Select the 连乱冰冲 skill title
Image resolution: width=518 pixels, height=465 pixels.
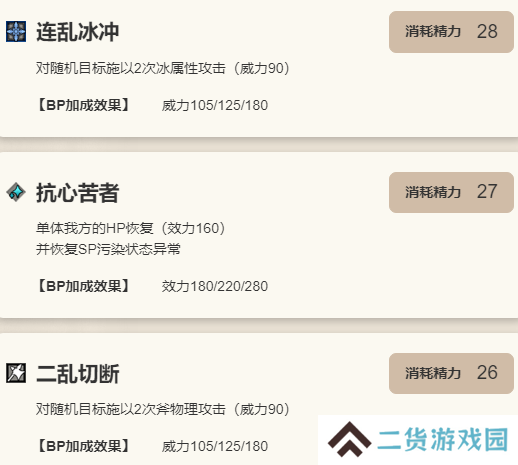point(77,32)
